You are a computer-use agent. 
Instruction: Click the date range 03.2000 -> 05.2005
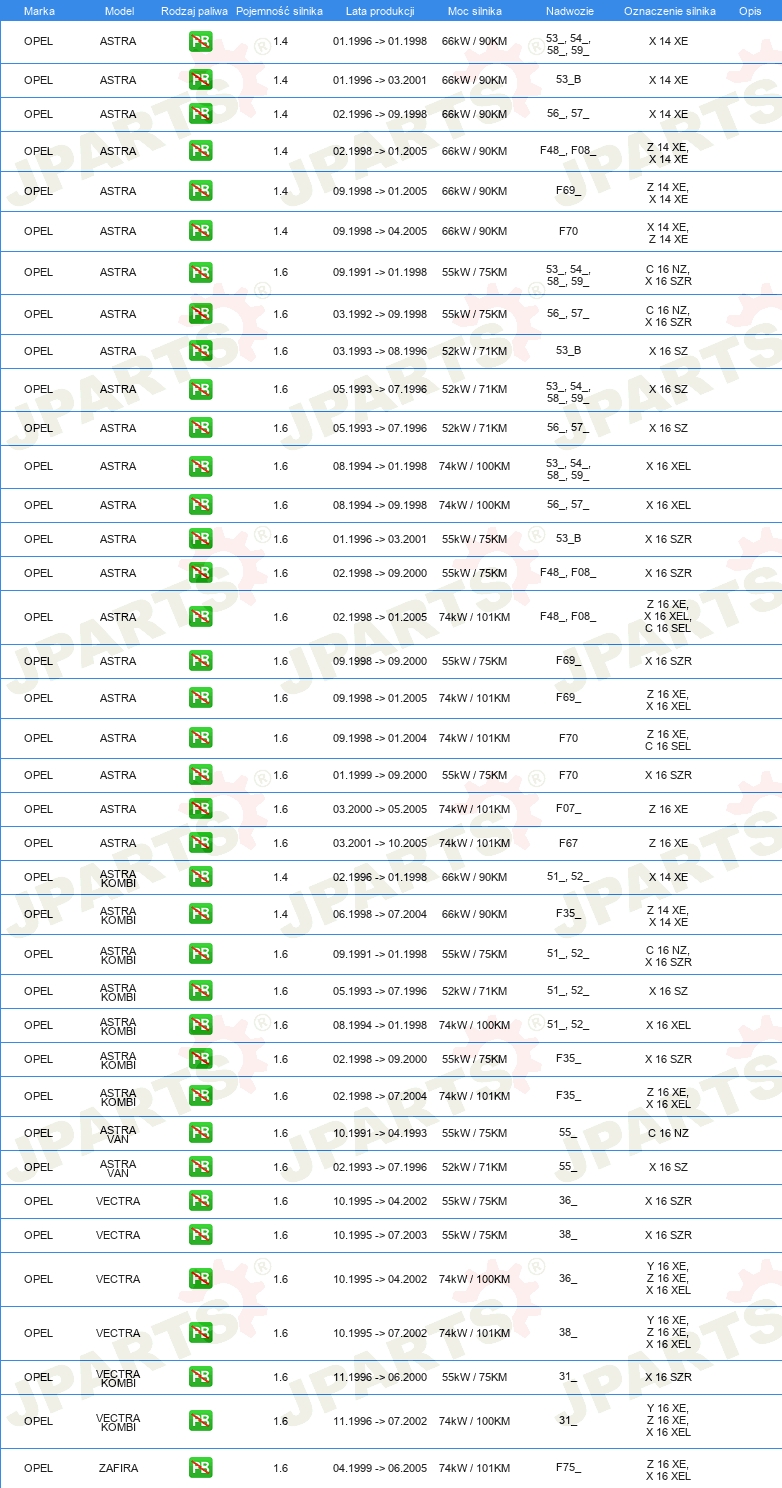click(x=380, y=809)
